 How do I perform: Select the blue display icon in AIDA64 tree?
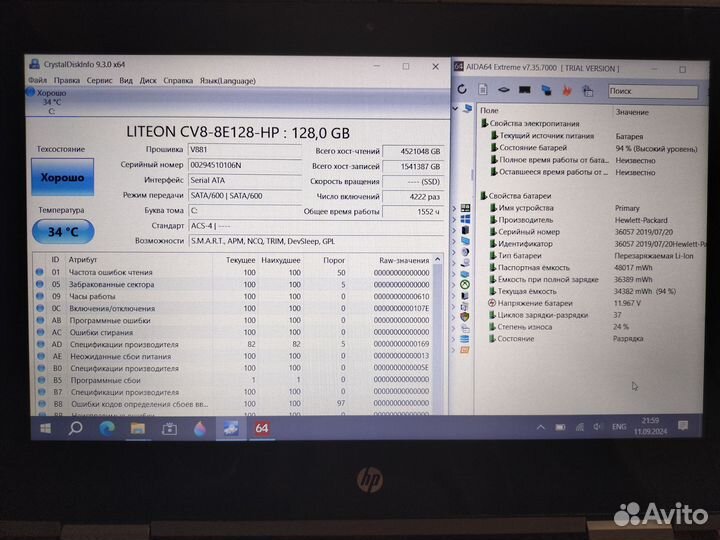pos(465,241)
